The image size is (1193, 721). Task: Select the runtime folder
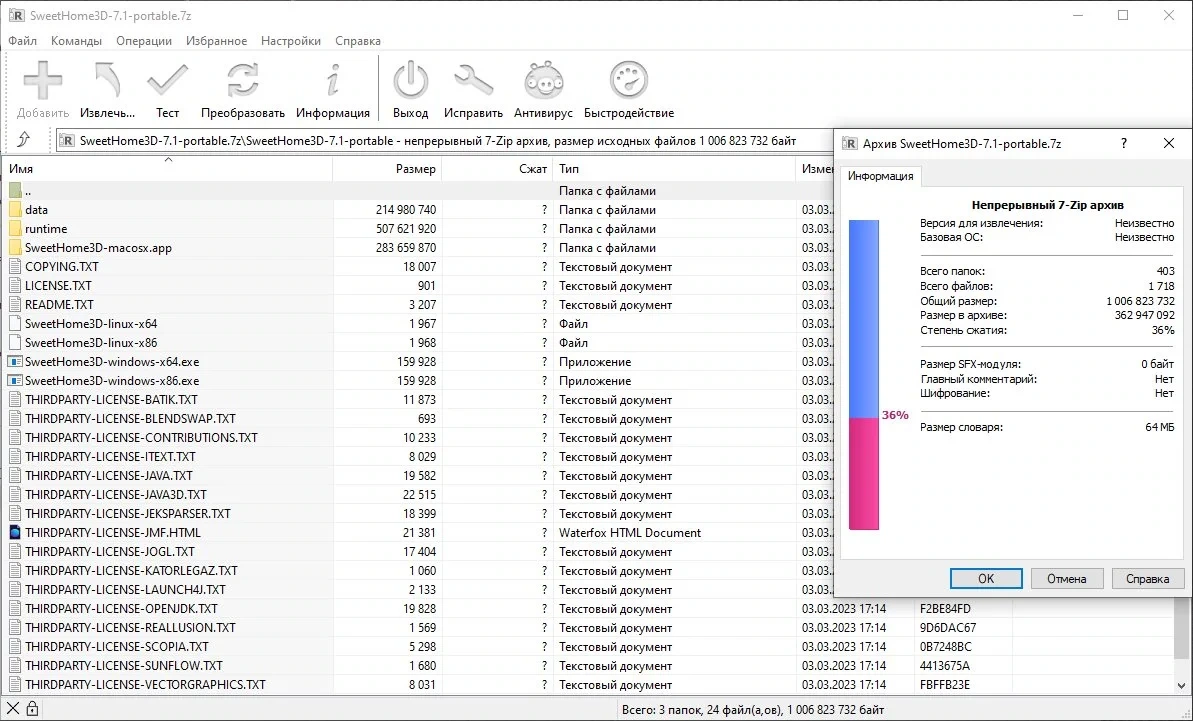[x=46, y=229]
